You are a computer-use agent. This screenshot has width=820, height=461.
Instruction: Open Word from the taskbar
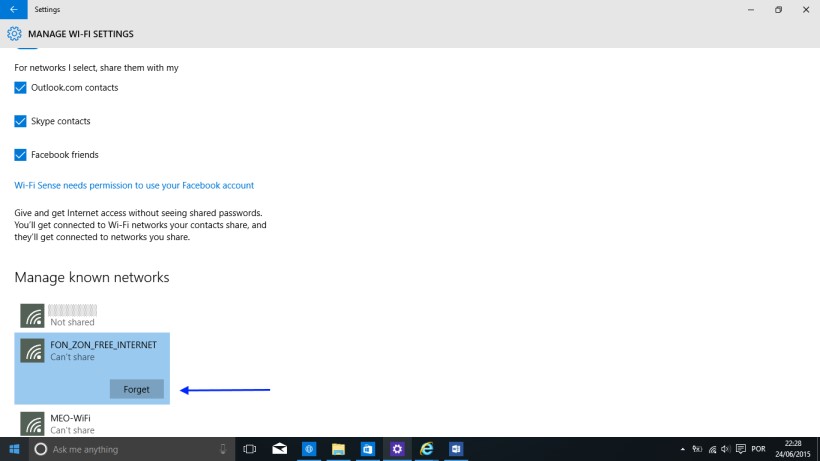[455, 449]
